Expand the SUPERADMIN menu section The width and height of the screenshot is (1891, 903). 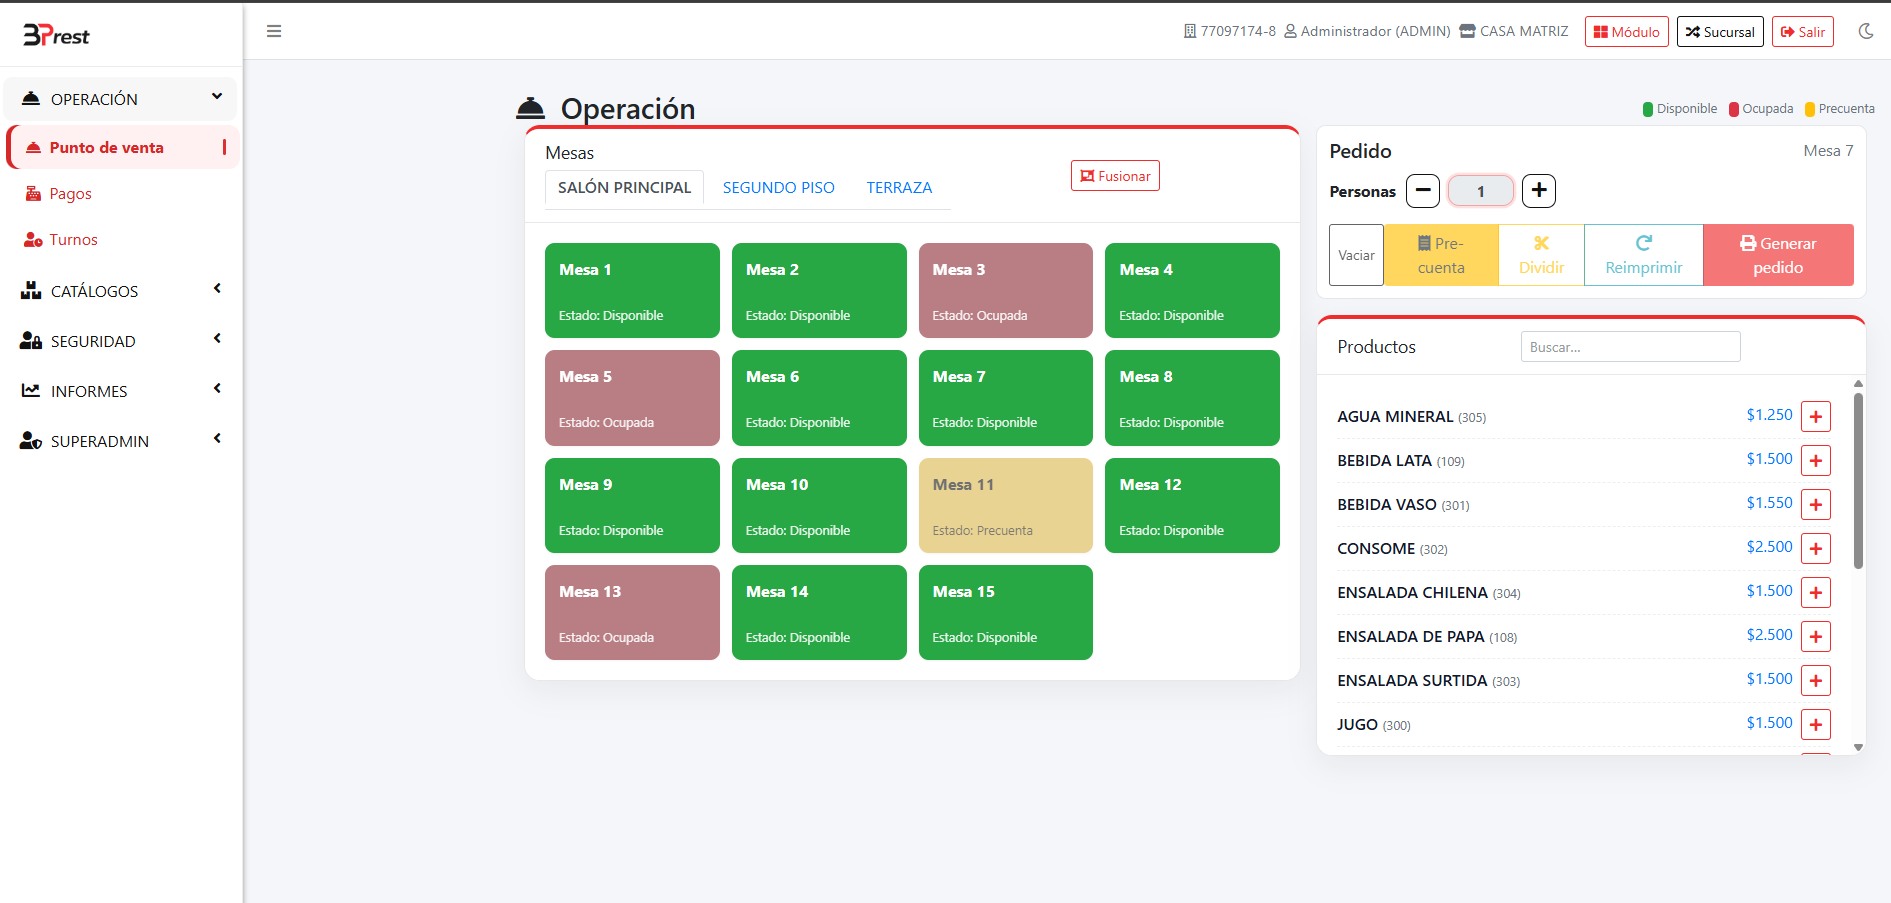point(120,441)
